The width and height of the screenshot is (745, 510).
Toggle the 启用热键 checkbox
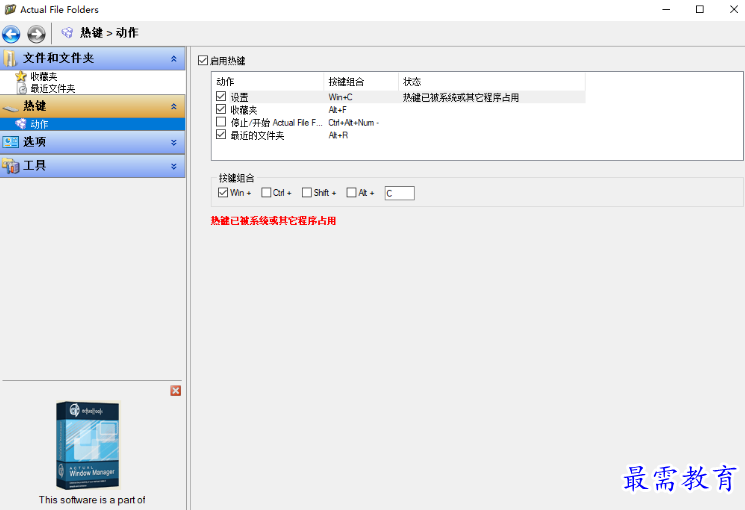(203, 60)
